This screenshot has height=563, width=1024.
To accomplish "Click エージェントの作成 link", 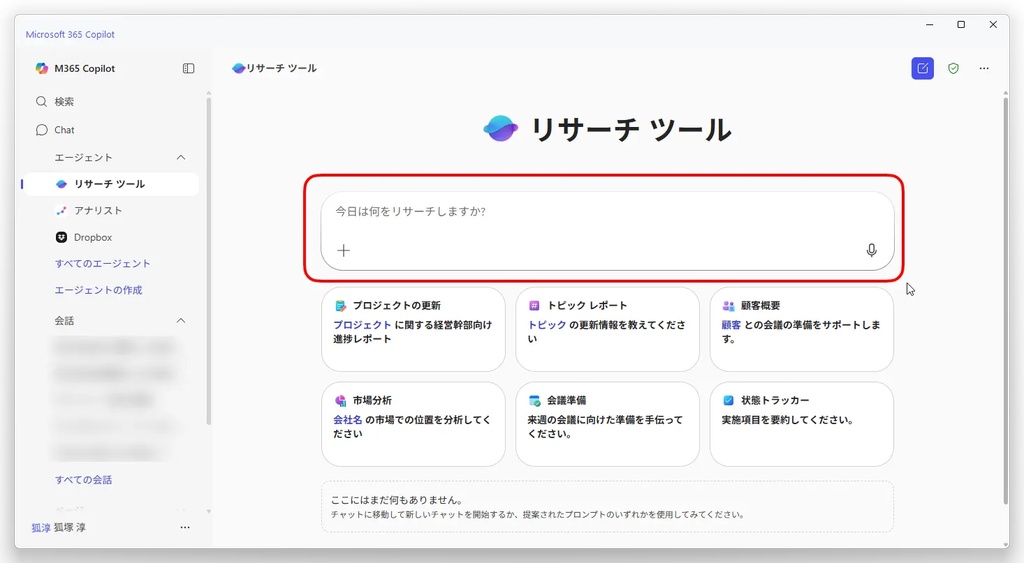I will point(99,290).
